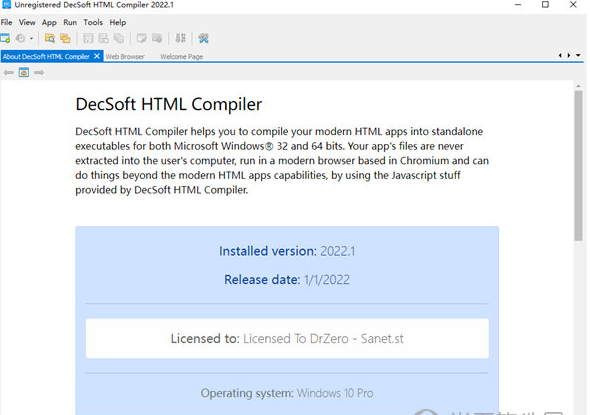
Task: Go back with the left arrow icon
Action: click(8, 72)
